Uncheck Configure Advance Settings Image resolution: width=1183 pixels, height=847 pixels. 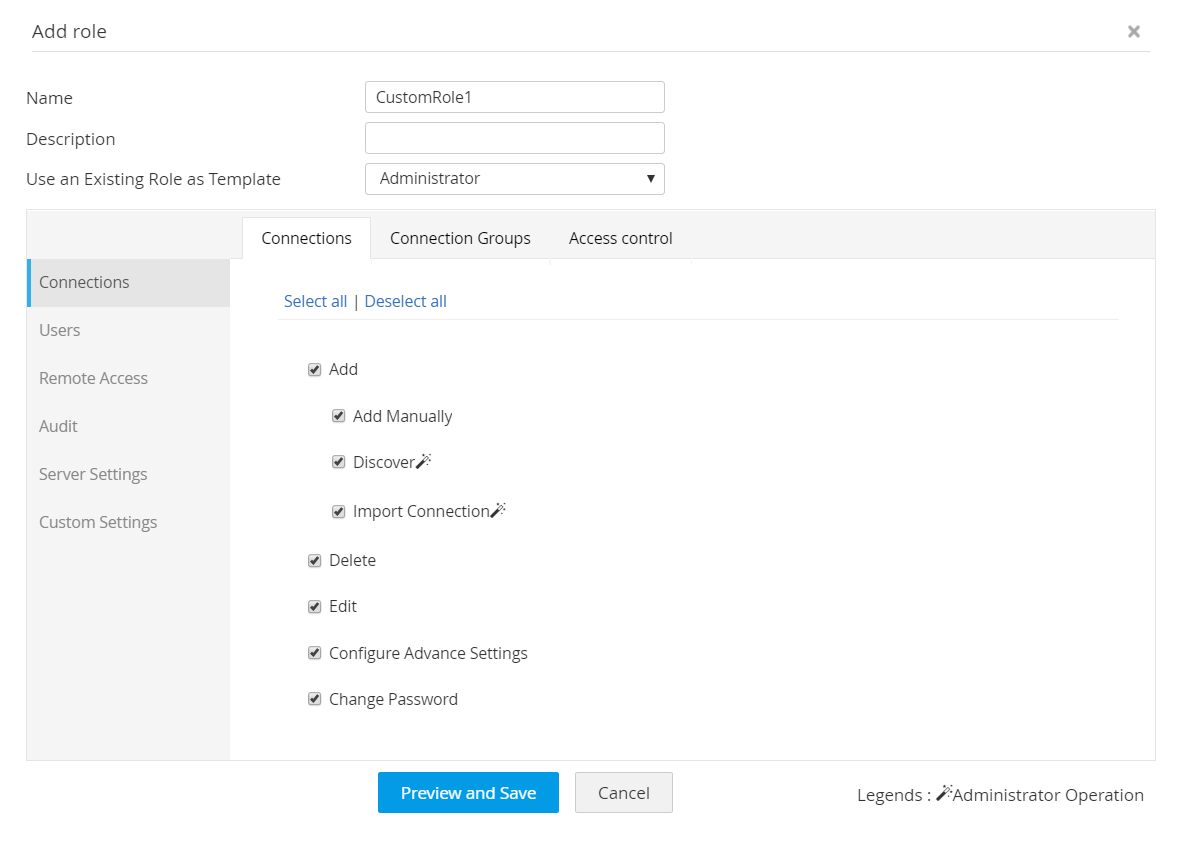[314, 652]
